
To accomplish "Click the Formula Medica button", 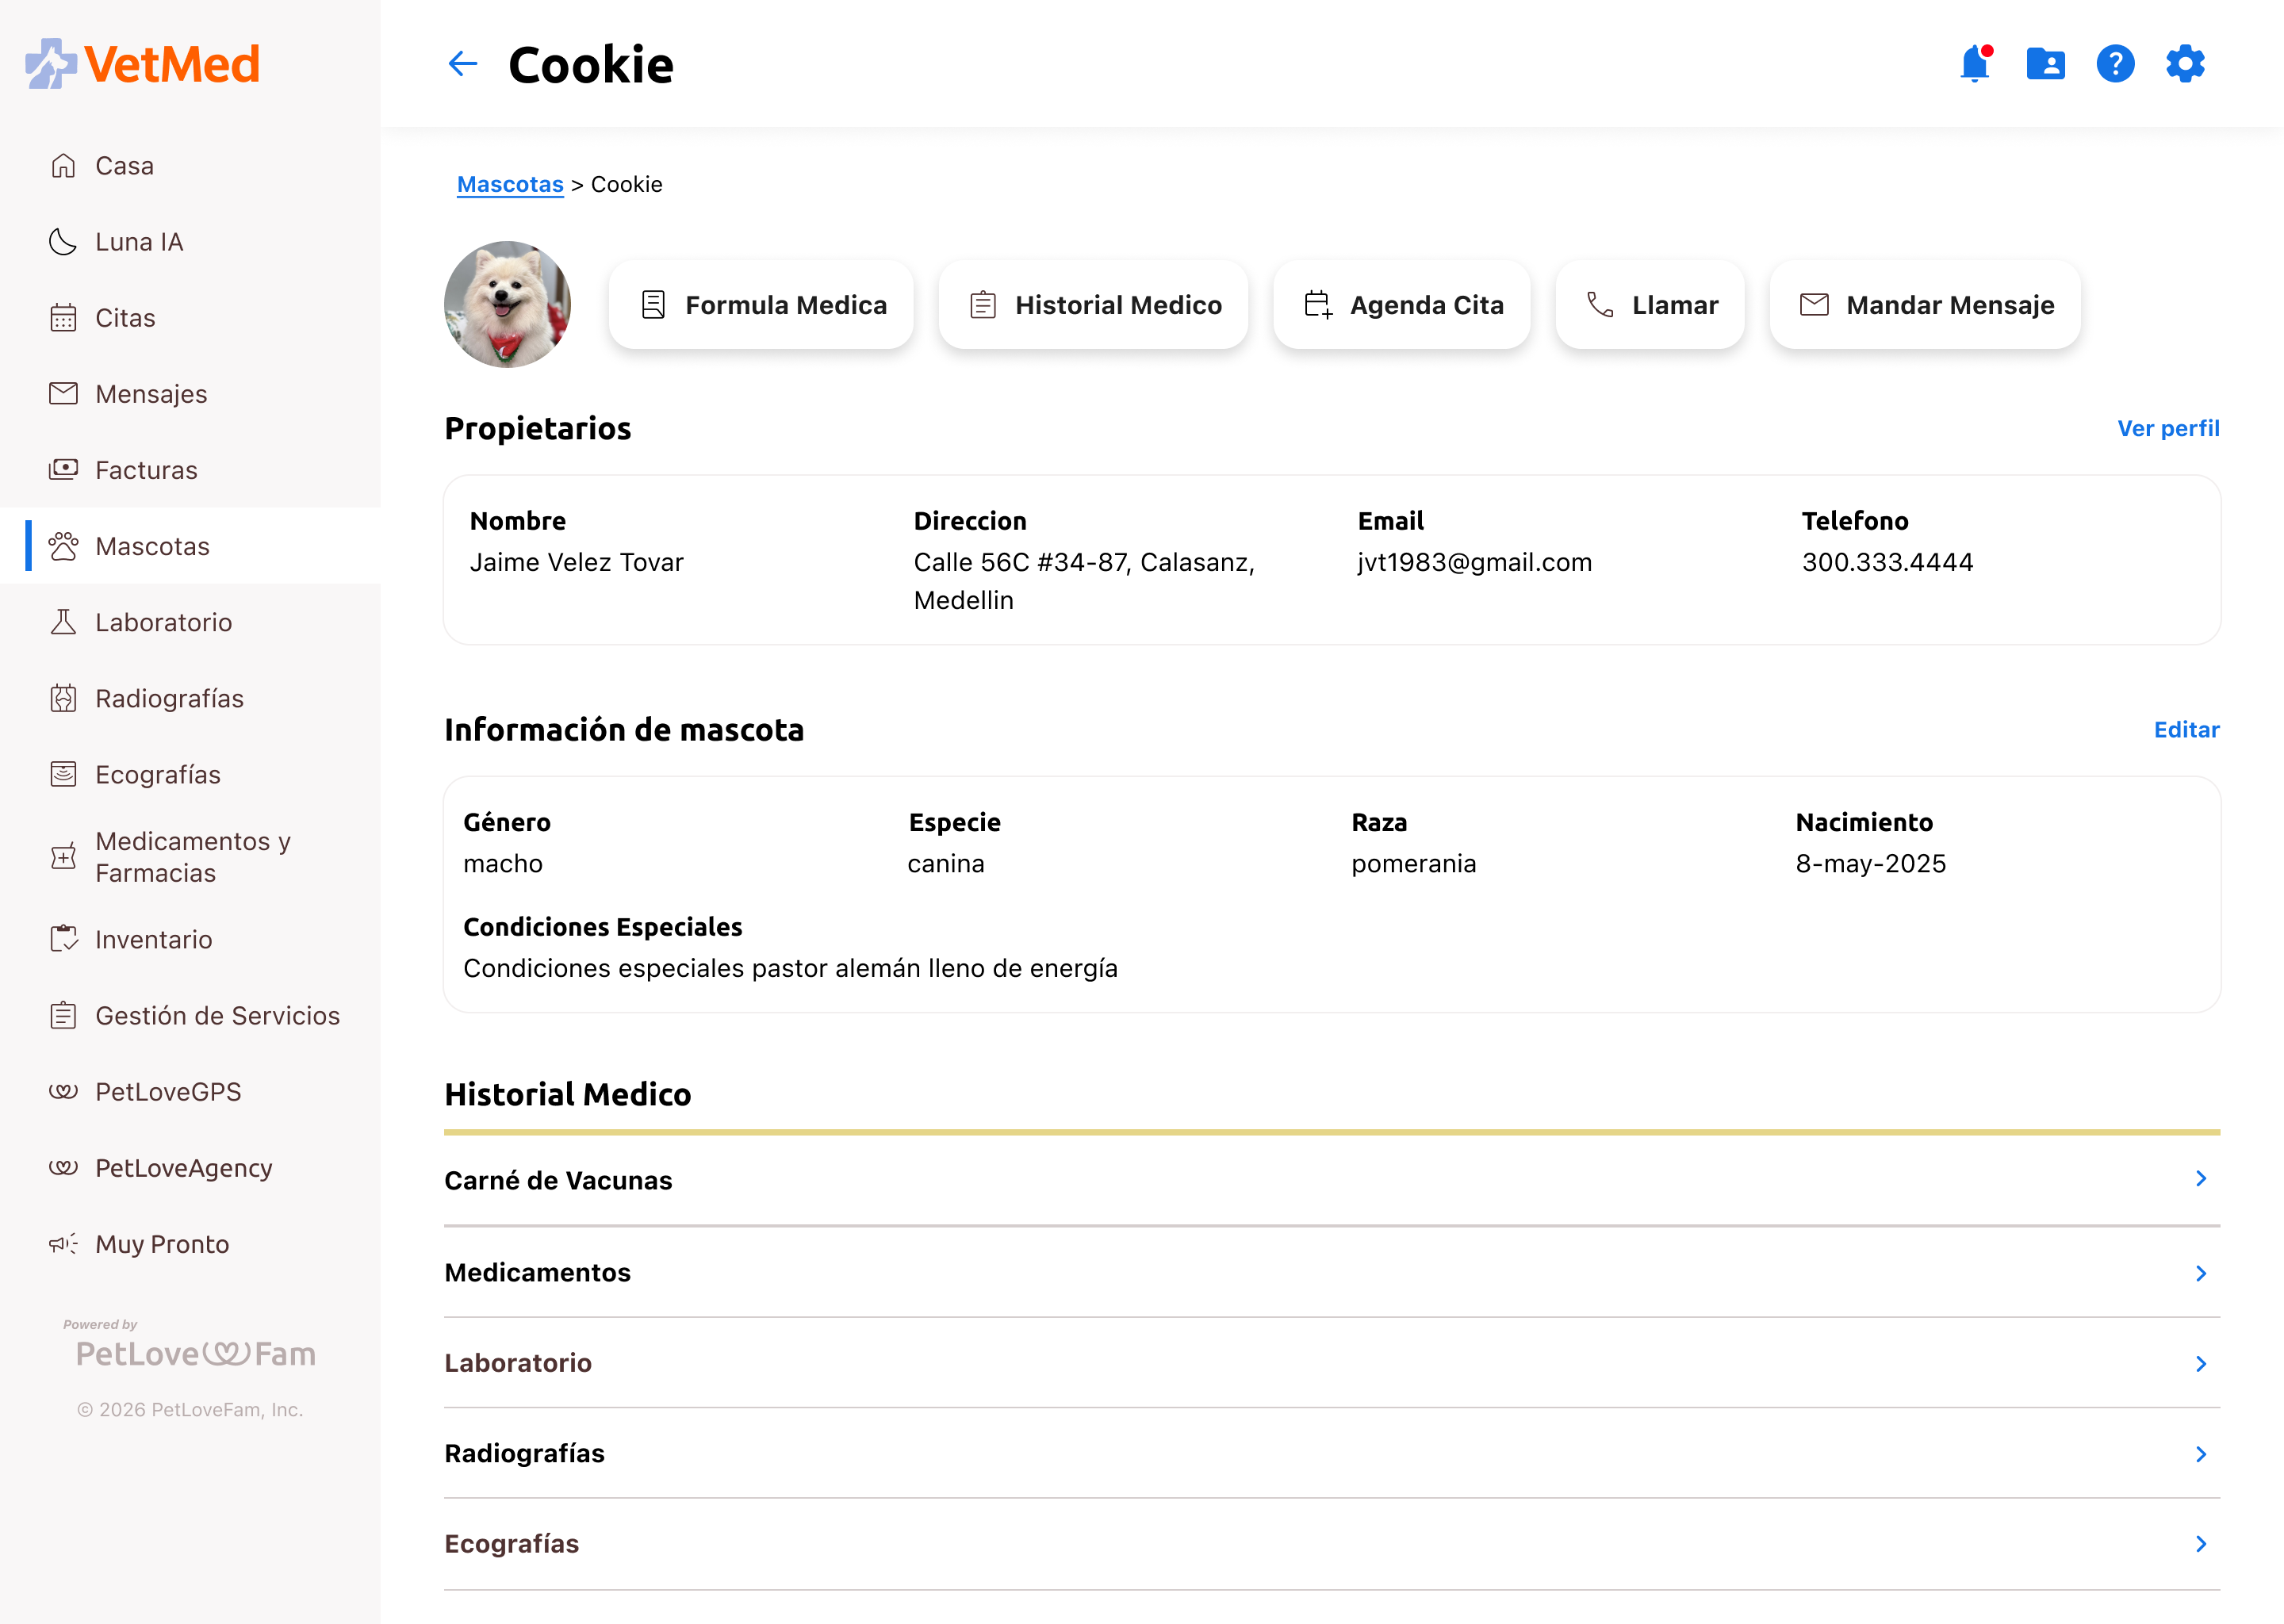I will (x=761, y=305).
